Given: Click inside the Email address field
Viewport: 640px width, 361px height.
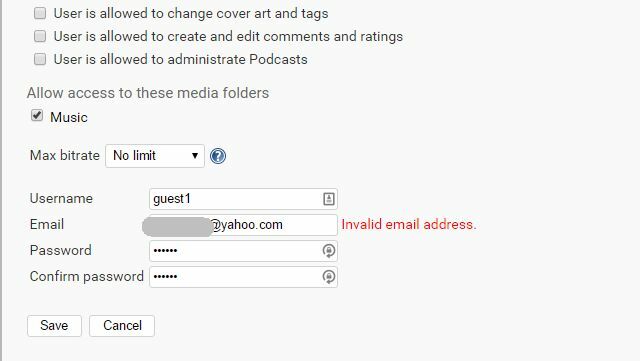Looking at the screenshot, I should coord(243,225).
